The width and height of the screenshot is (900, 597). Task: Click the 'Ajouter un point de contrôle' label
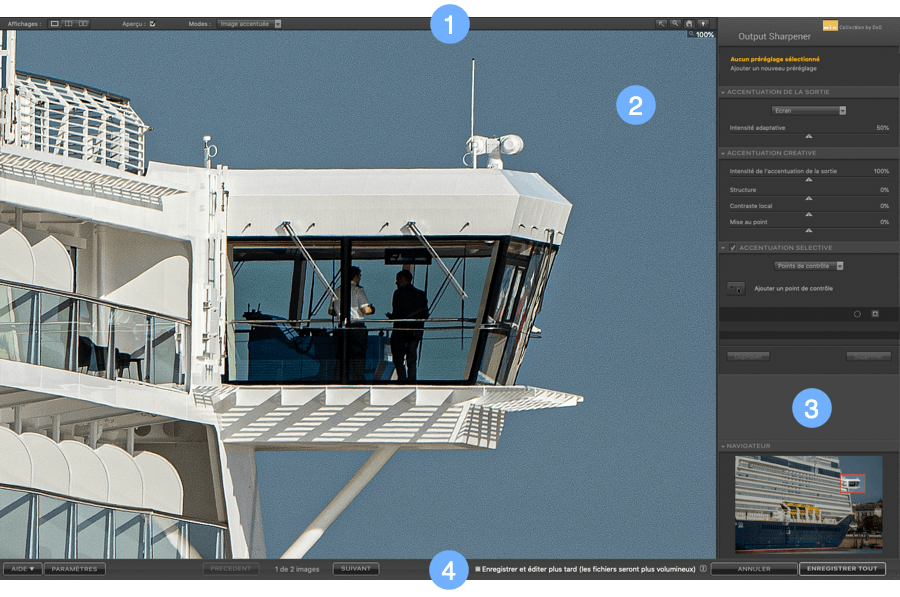[x=793, y=289]
